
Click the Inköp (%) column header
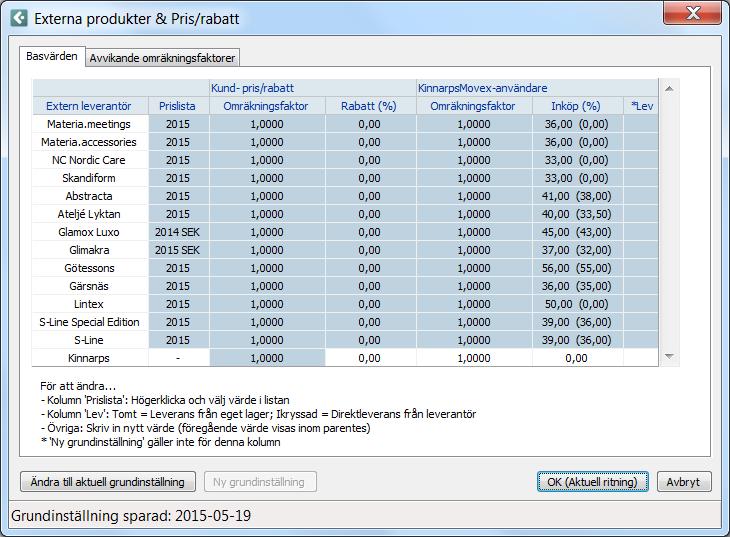tap(578, 106)
